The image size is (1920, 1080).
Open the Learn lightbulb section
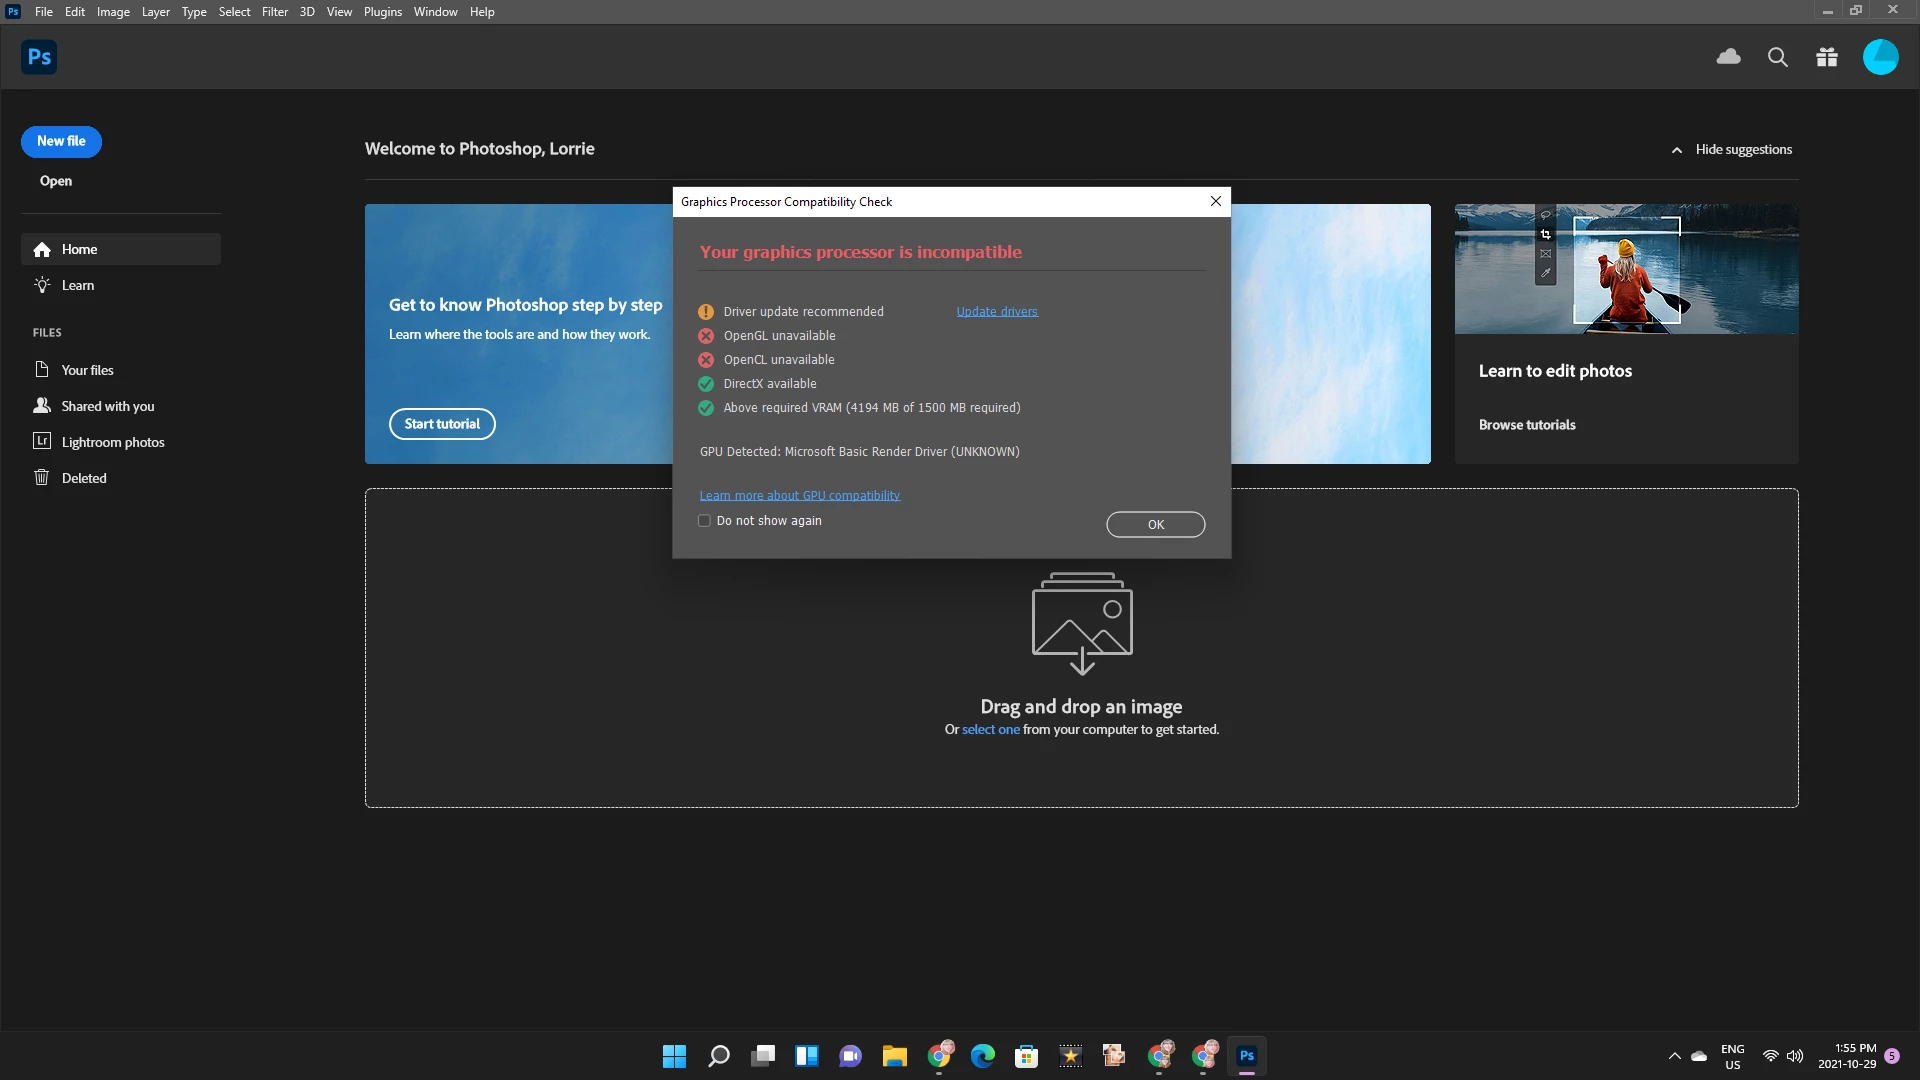77,285
